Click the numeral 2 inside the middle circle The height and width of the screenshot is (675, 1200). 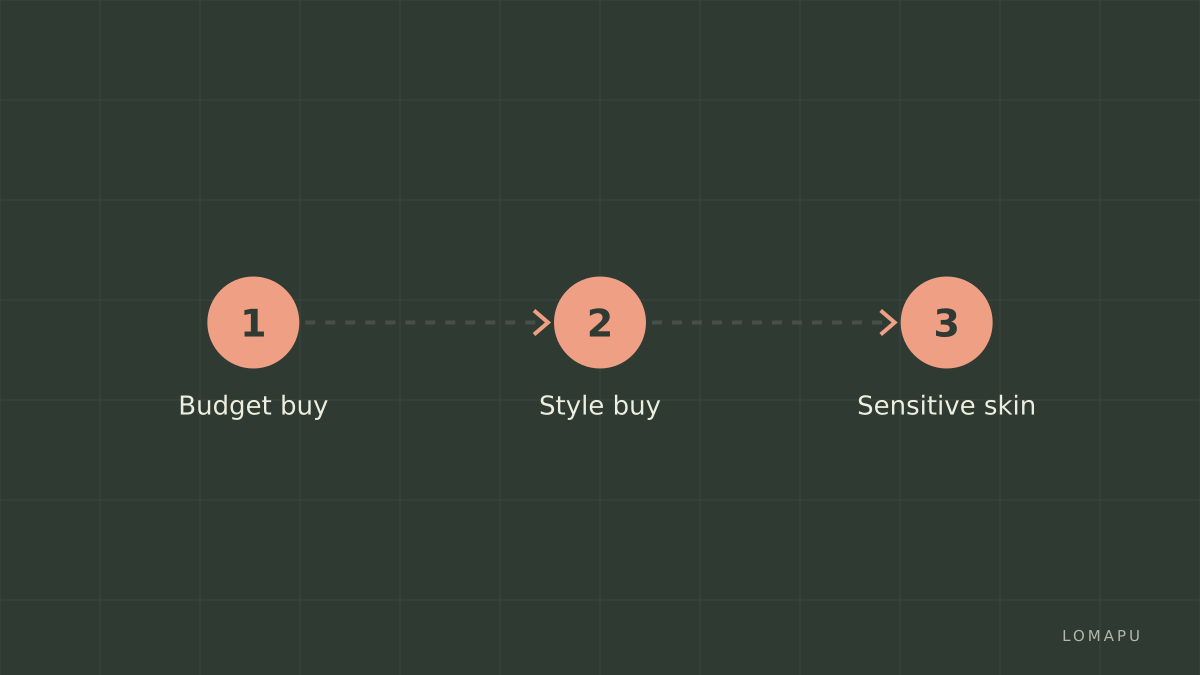coord(600,323)
